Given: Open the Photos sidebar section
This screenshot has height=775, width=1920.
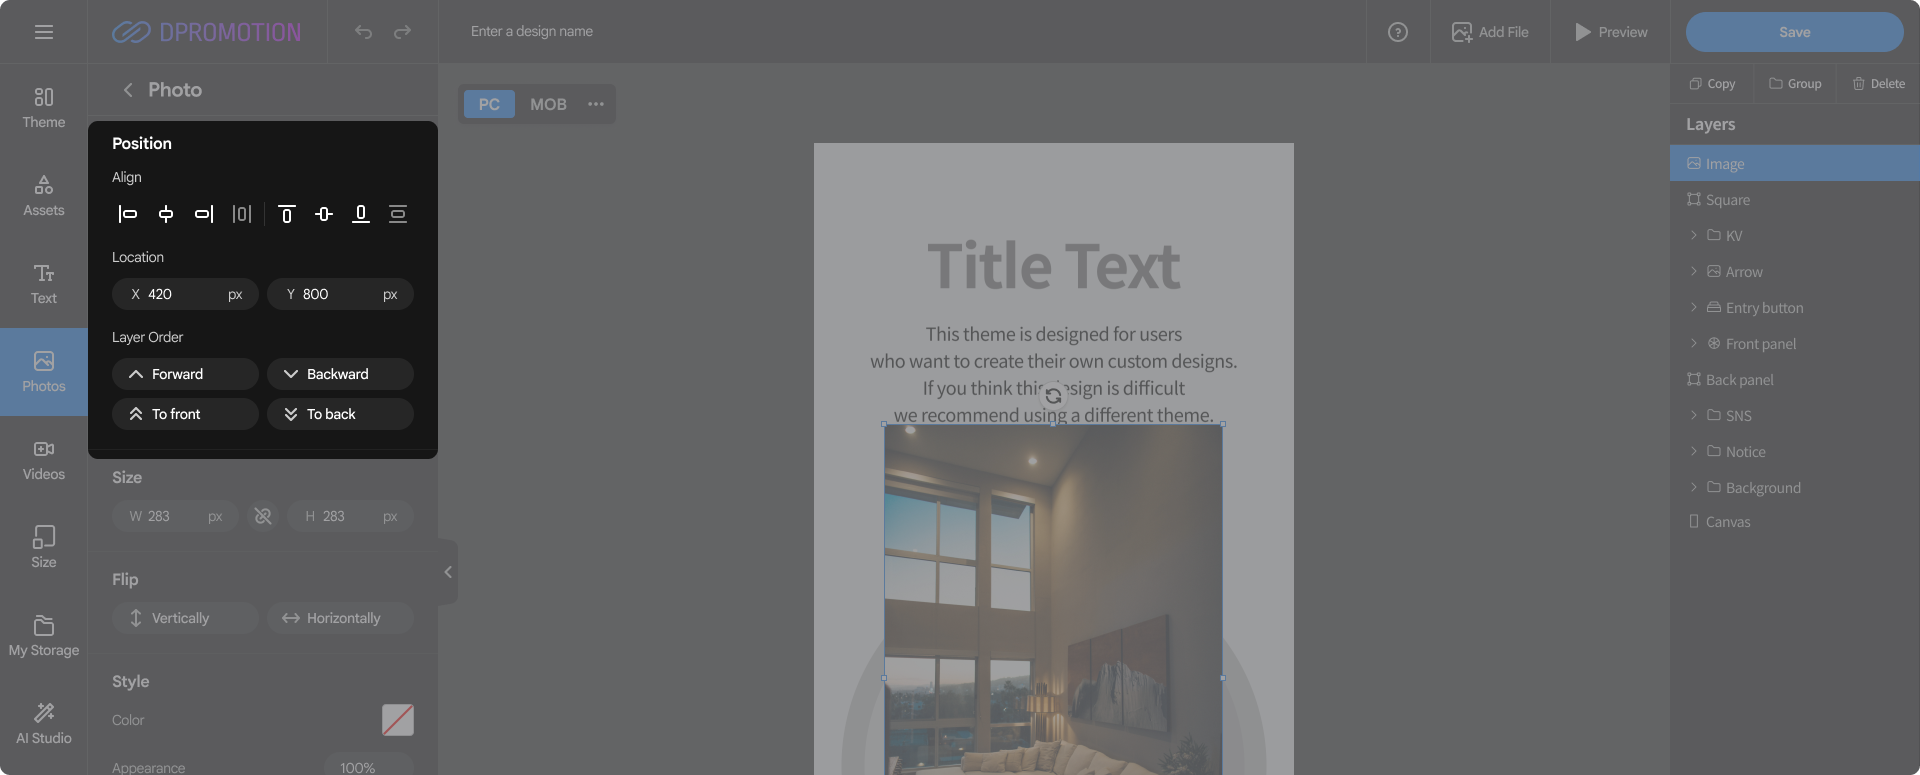Looking at the screenshot, I should tap(44, 372).
